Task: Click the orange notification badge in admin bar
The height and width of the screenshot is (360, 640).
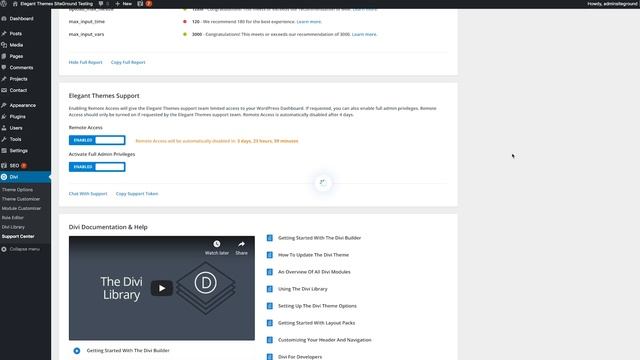Action: coord(149,4)
